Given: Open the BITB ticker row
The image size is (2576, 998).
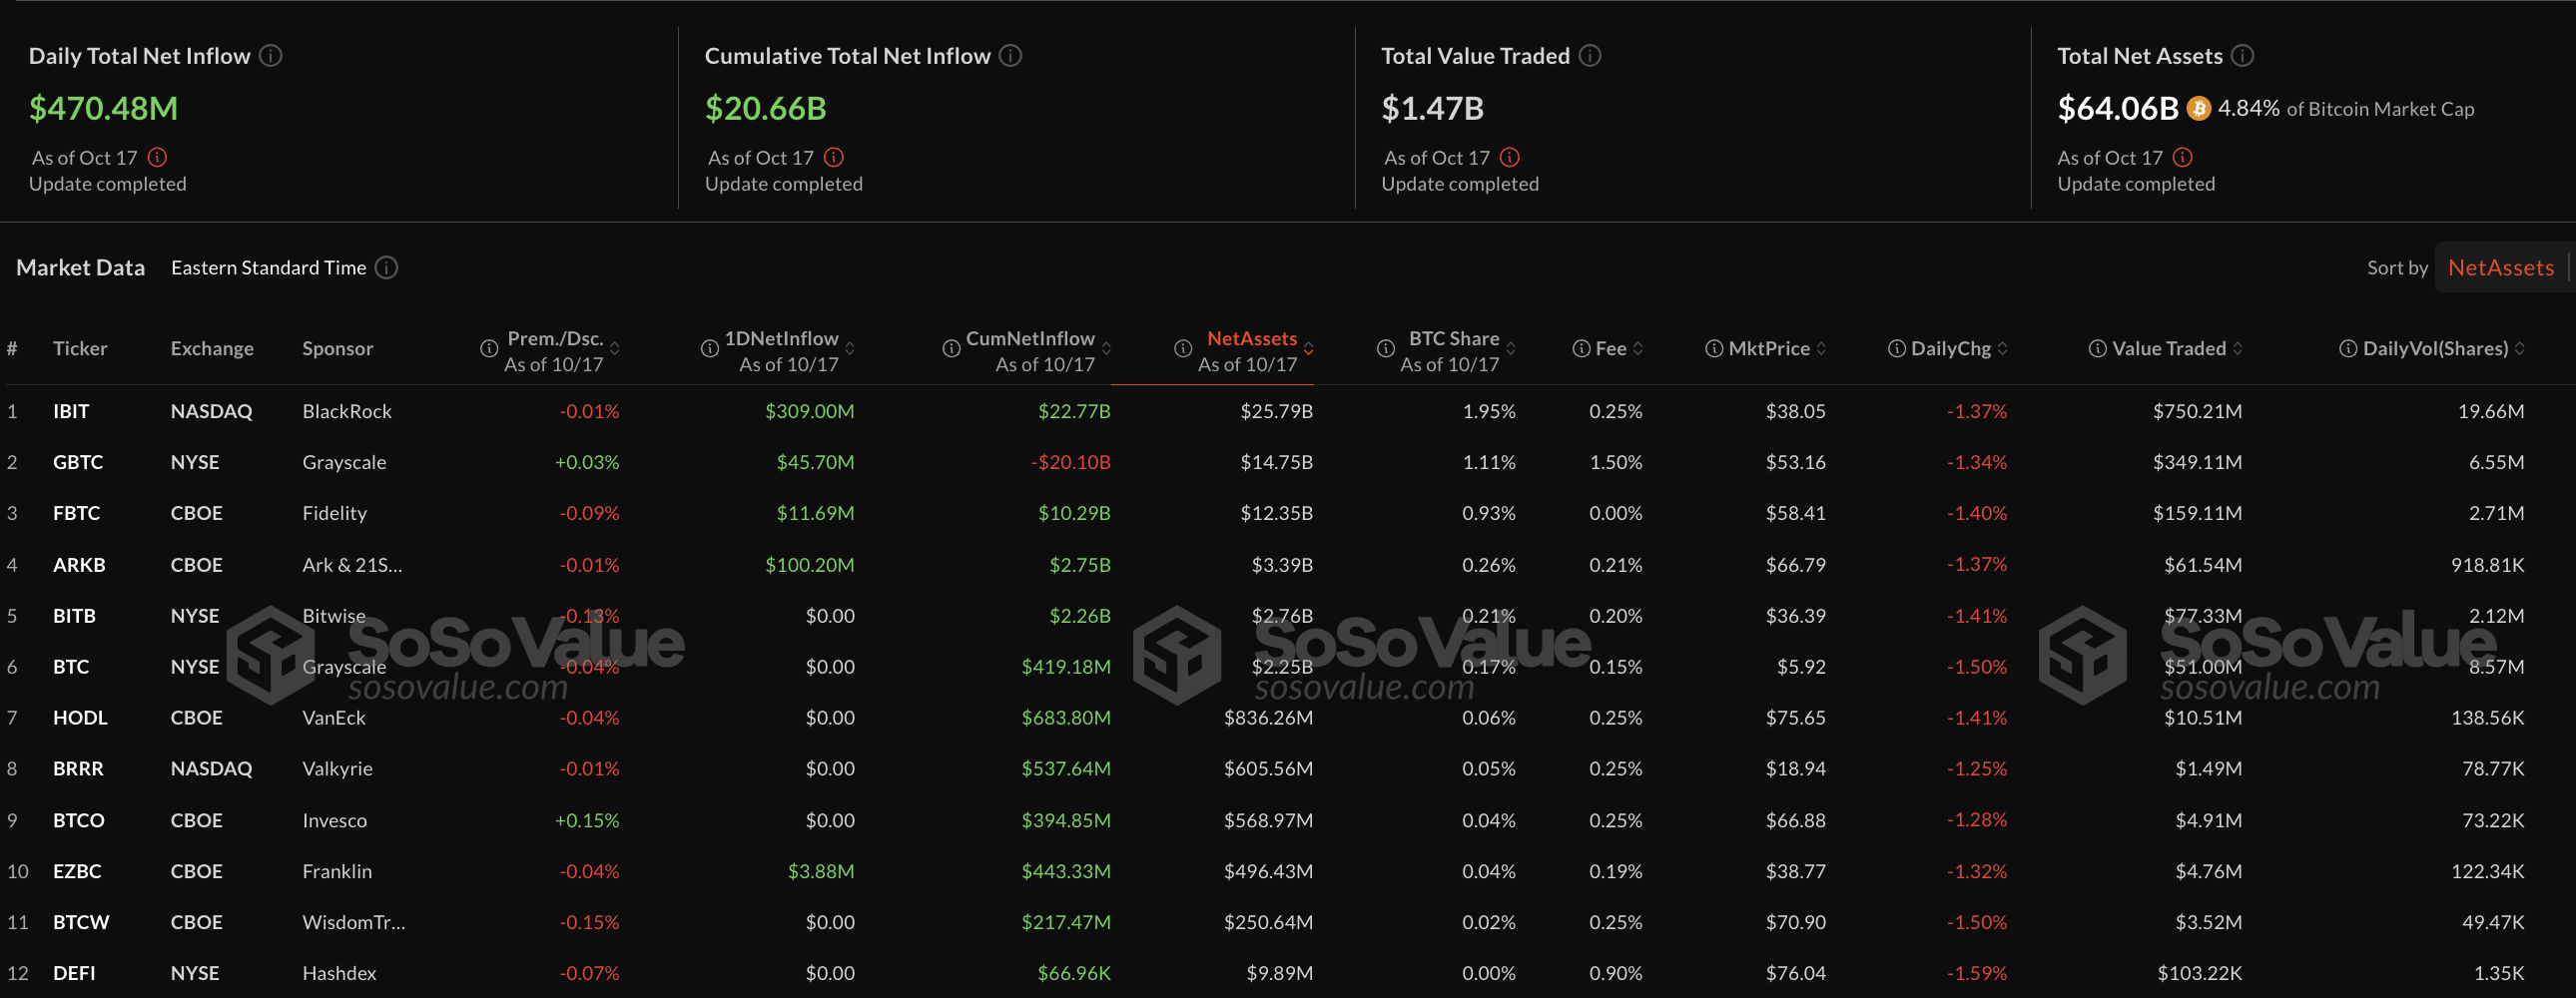Looking at the screenshot, I should tap(1288, 616).
